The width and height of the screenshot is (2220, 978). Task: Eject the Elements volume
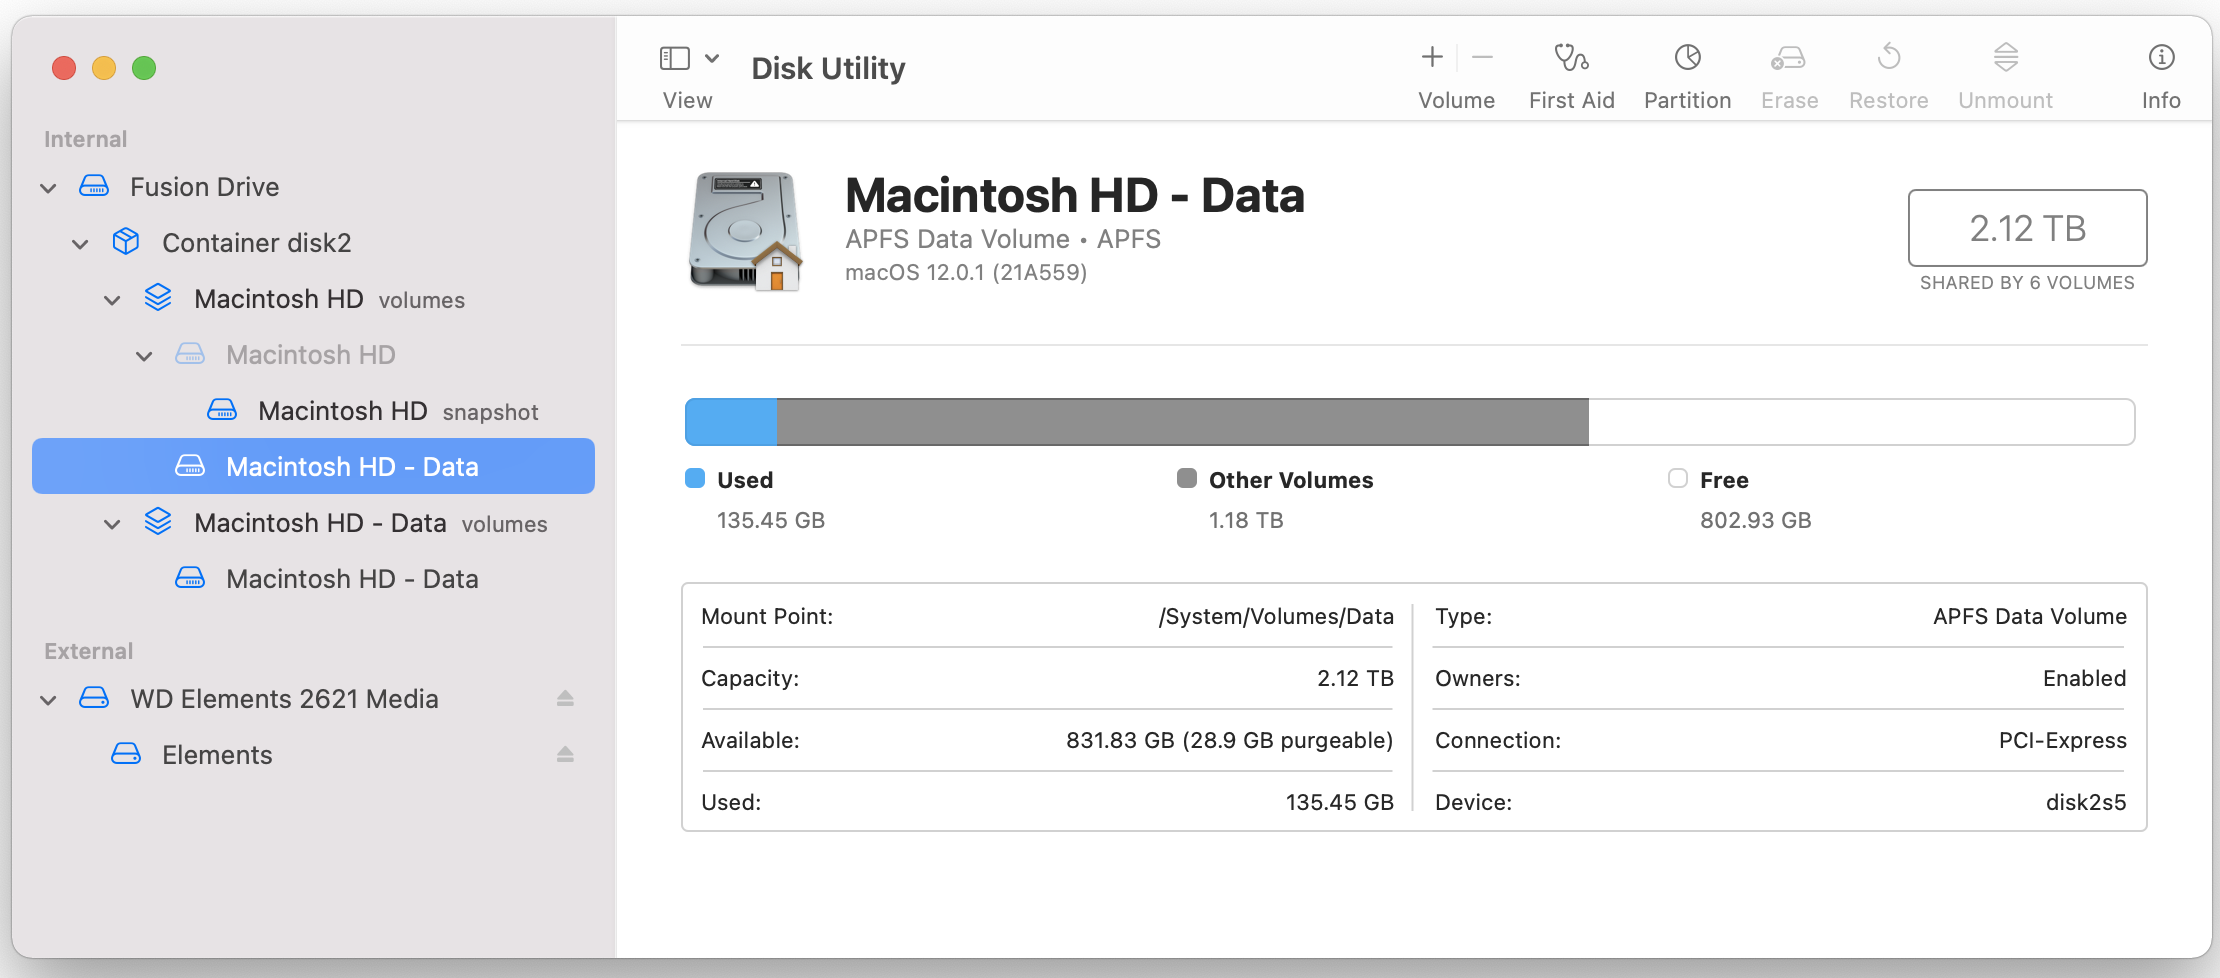click(x=565, y=754)
